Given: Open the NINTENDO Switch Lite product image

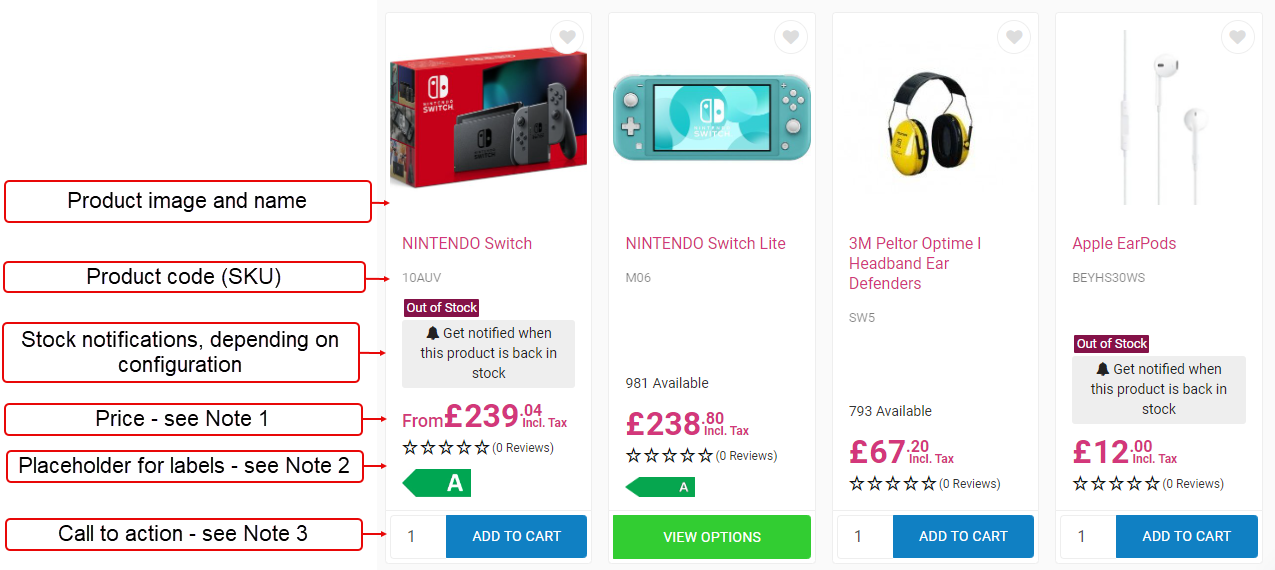Looking at the screenshot, I should 712,117.
